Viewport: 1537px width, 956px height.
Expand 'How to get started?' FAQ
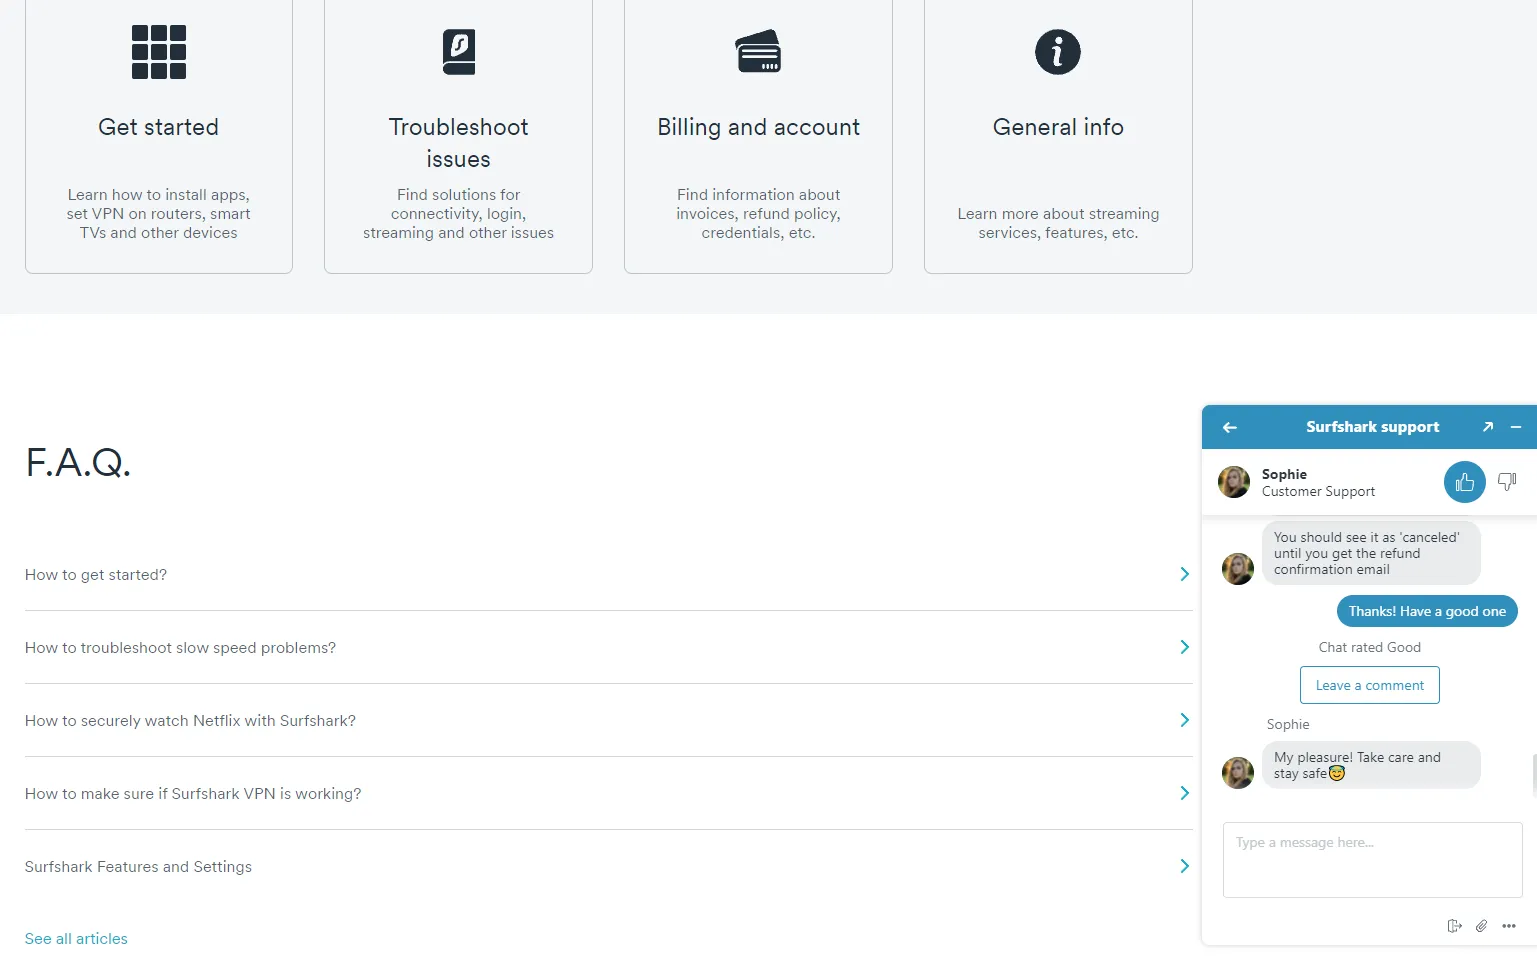608,575
